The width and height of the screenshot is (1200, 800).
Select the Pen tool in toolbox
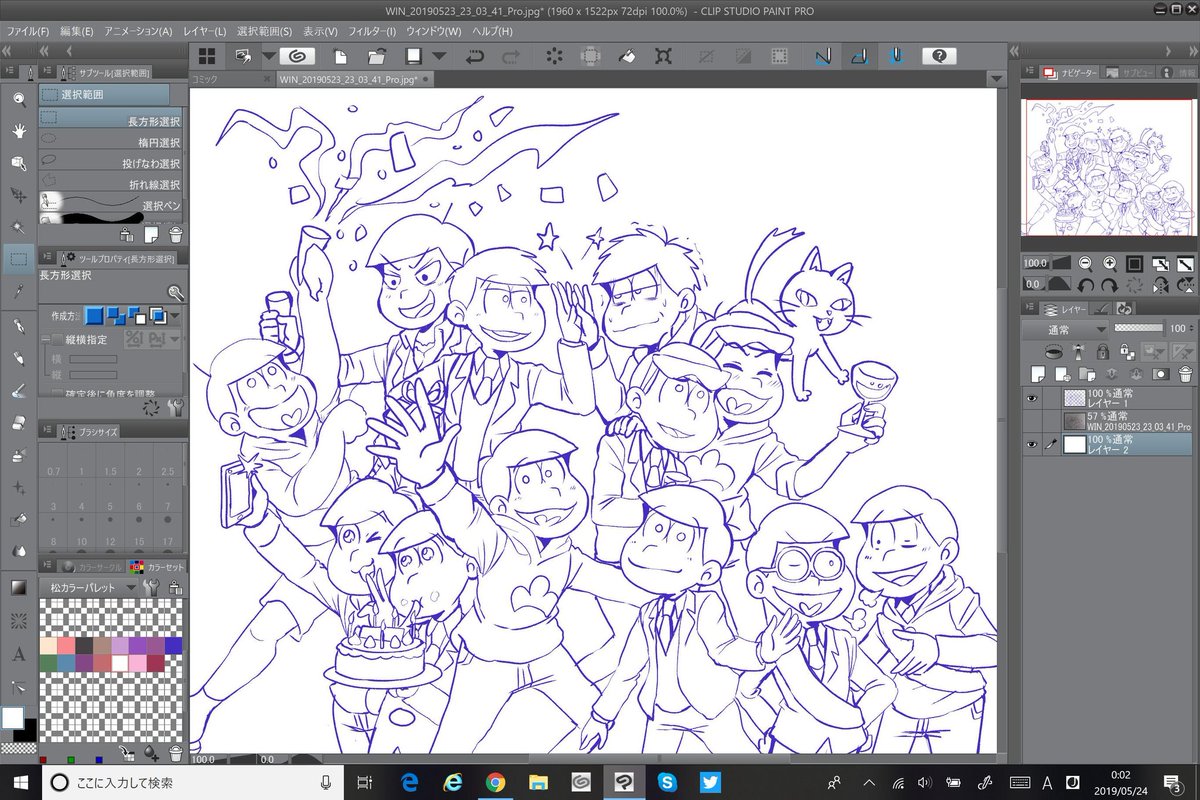pos(18,326)
